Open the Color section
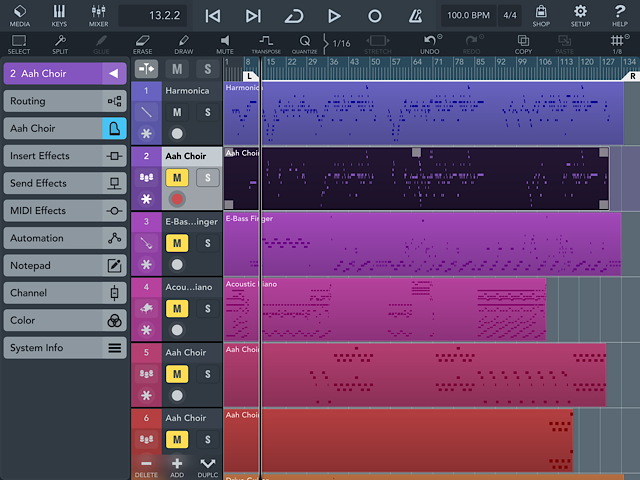This screenshot has width=640, height=480. 65,320
